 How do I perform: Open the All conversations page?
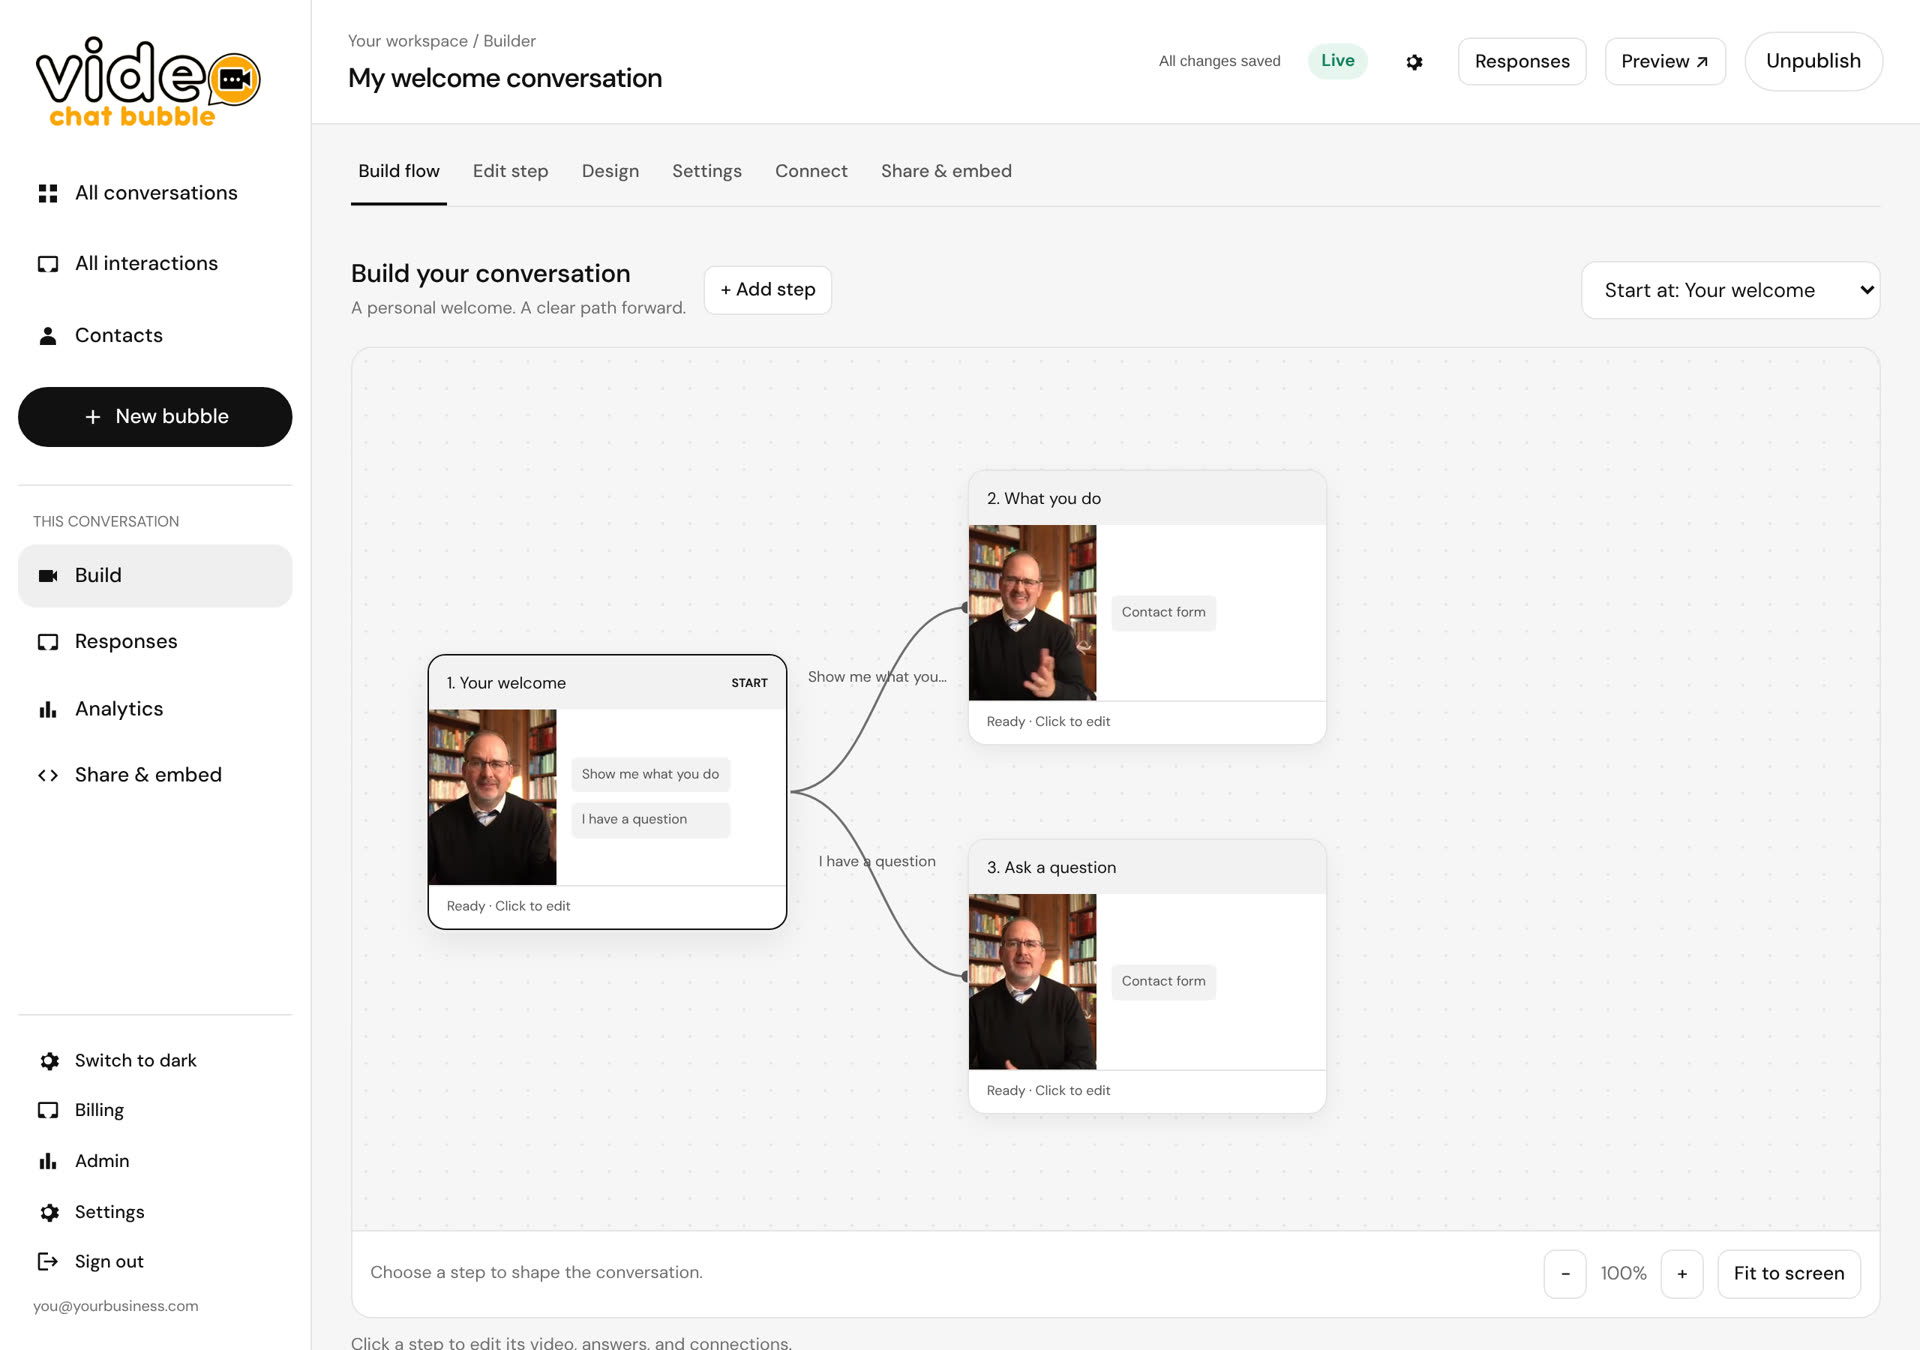tap(155, 193)
